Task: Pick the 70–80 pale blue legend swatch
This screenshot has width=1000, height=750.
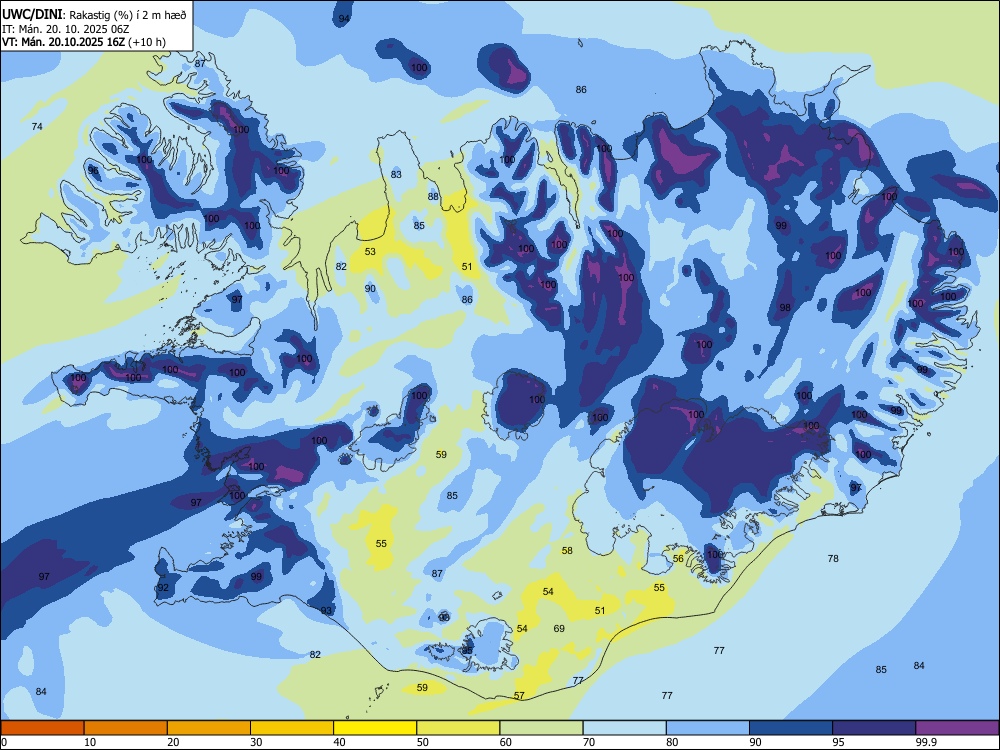Action: 624,728
